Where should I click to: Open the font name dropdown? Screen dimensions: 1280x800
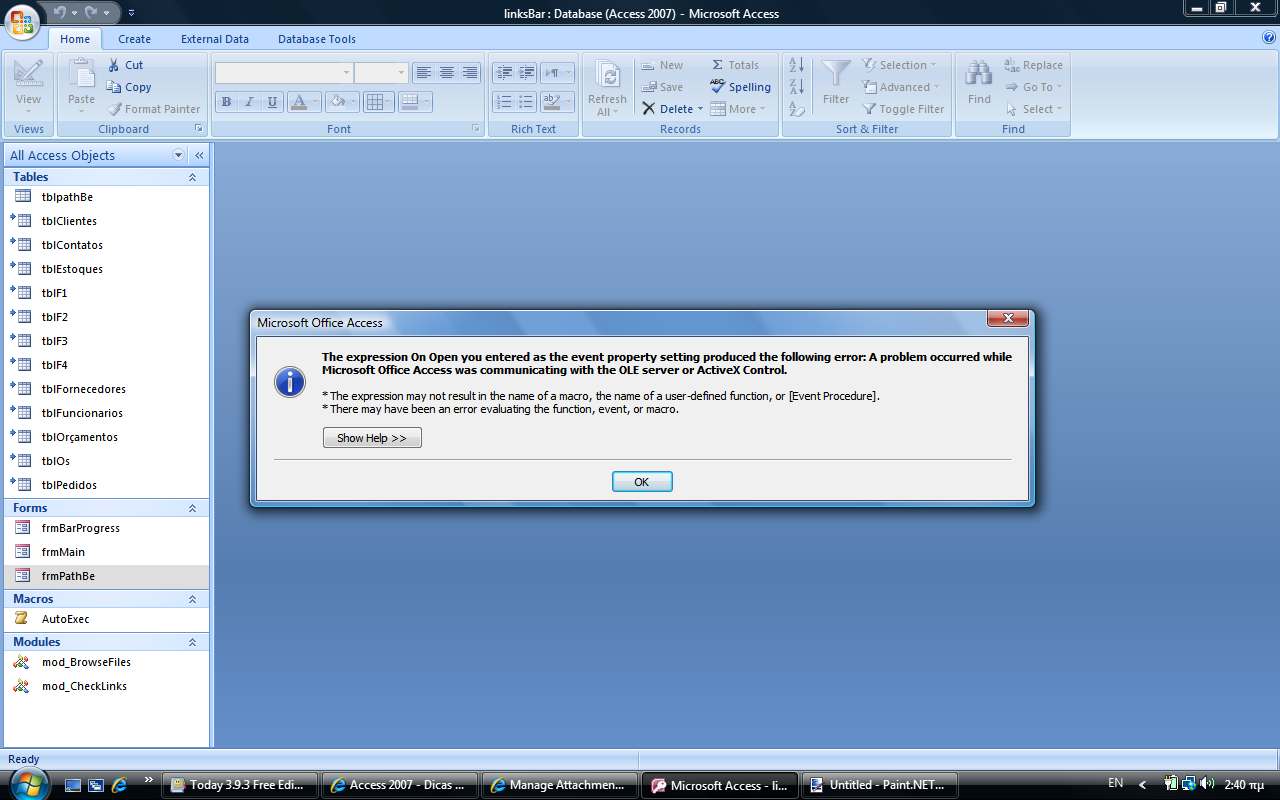point(347,73)
